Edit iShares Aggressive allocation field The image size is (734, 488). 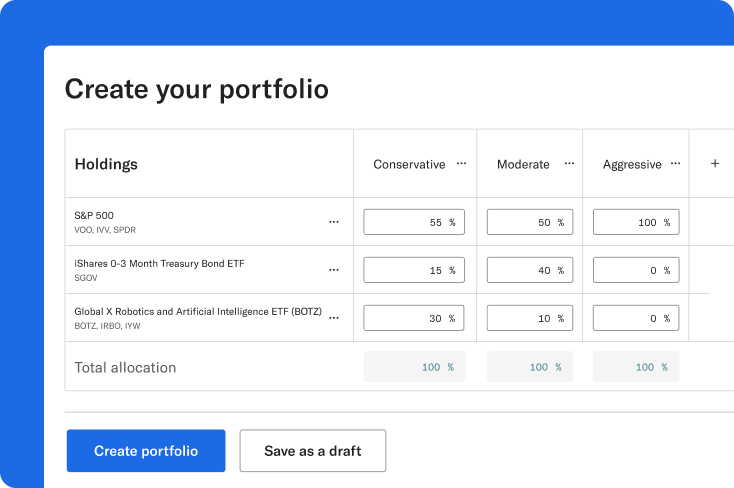(636, 270)
